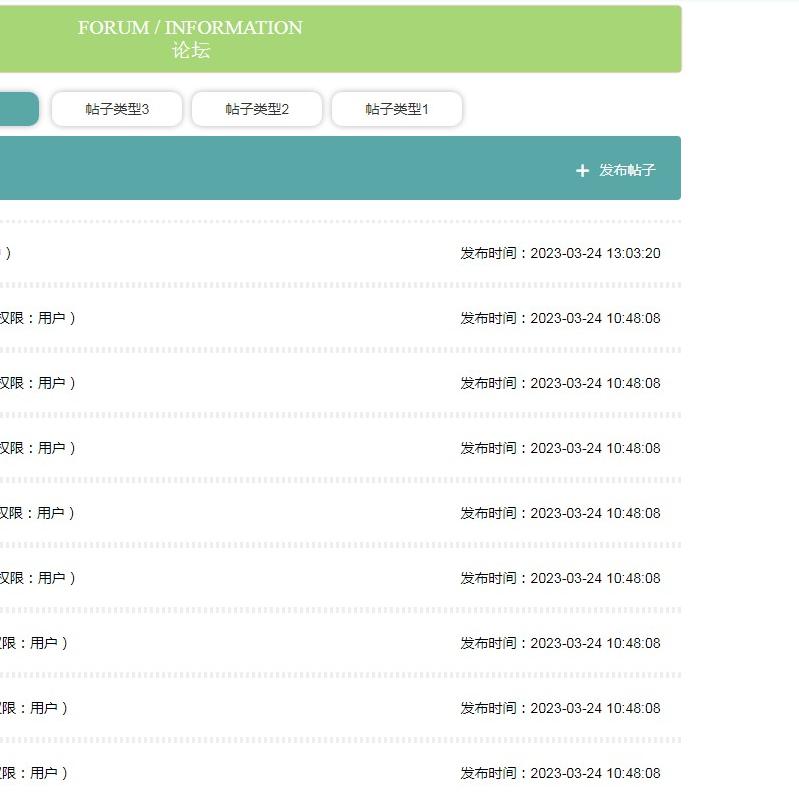Click the plus icon beside 发布帖子
The image size is (799, 799).
[582, 170]
